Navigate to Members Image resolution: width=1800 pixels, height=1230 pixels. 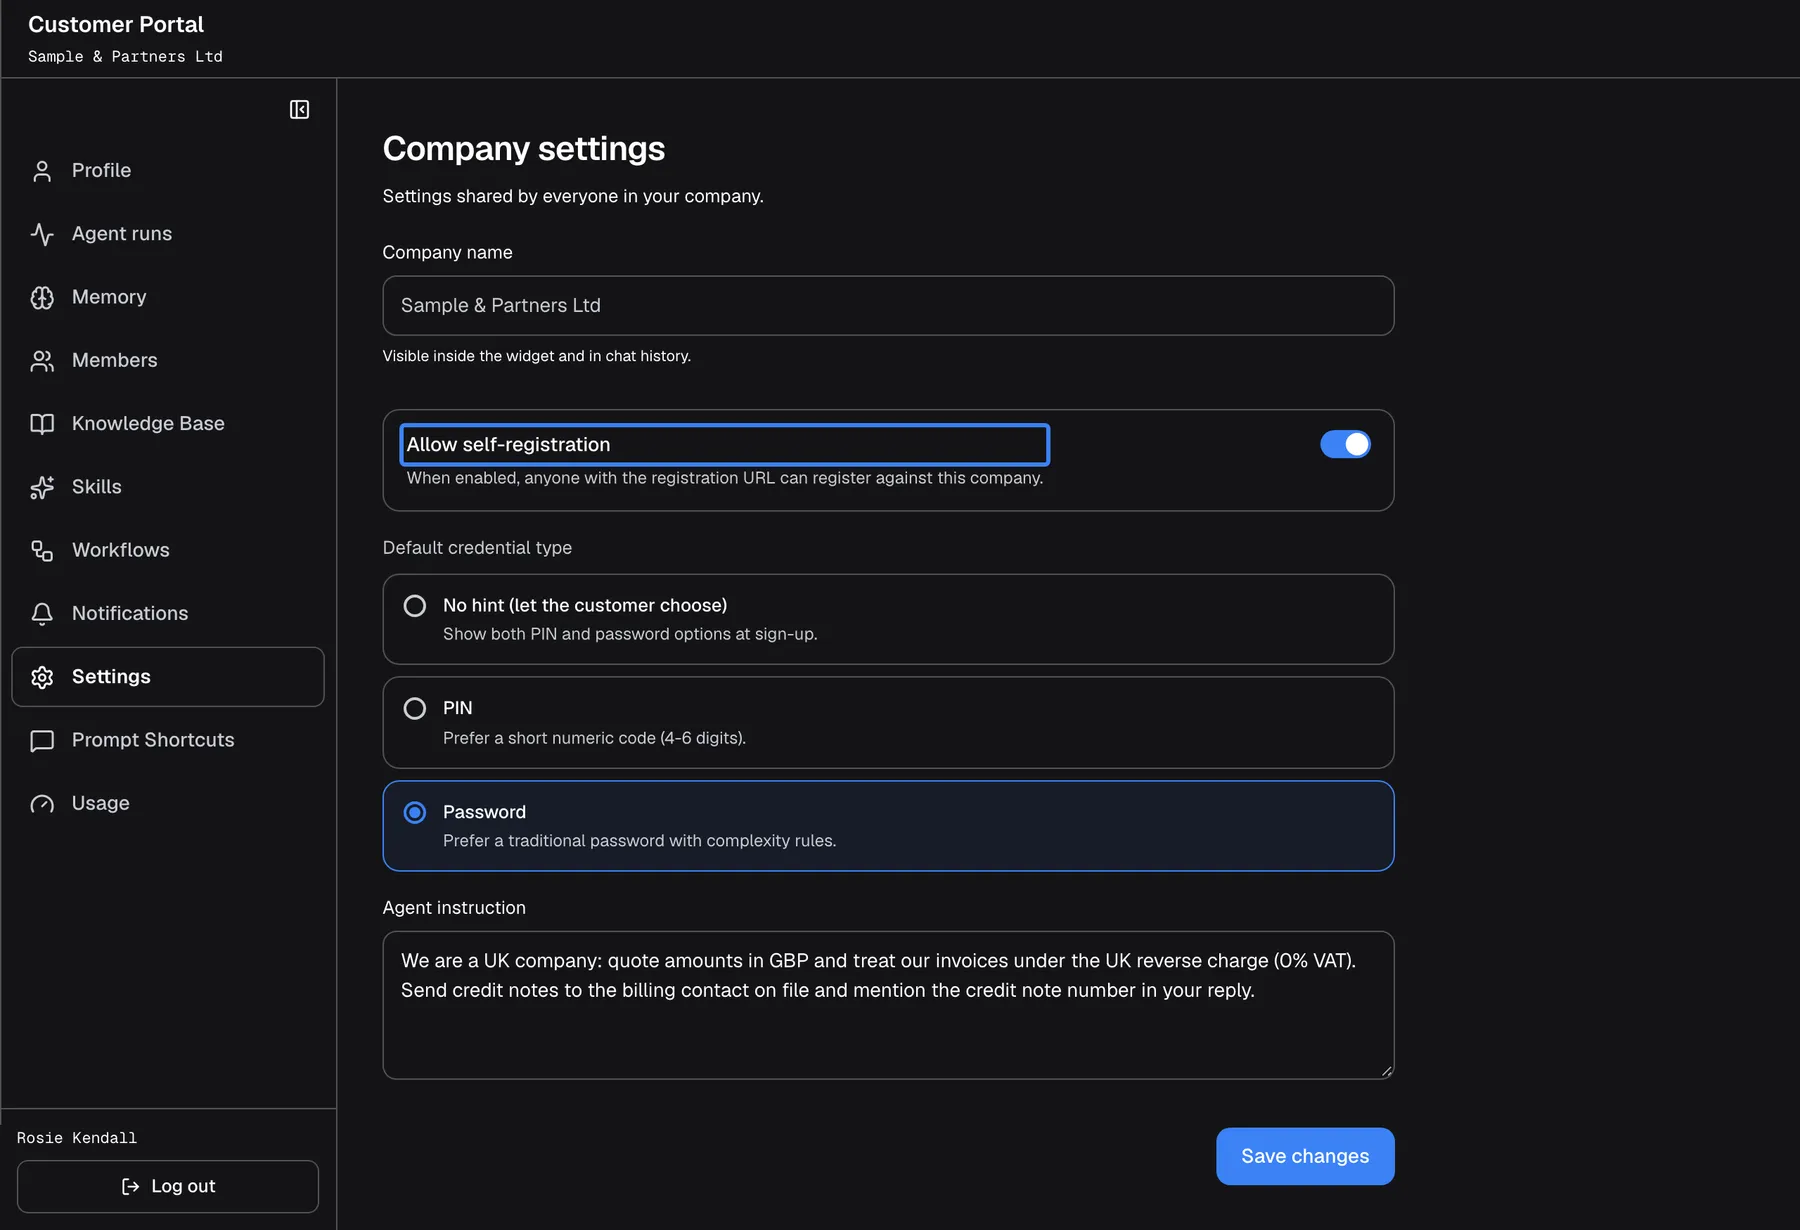[168, 360]
